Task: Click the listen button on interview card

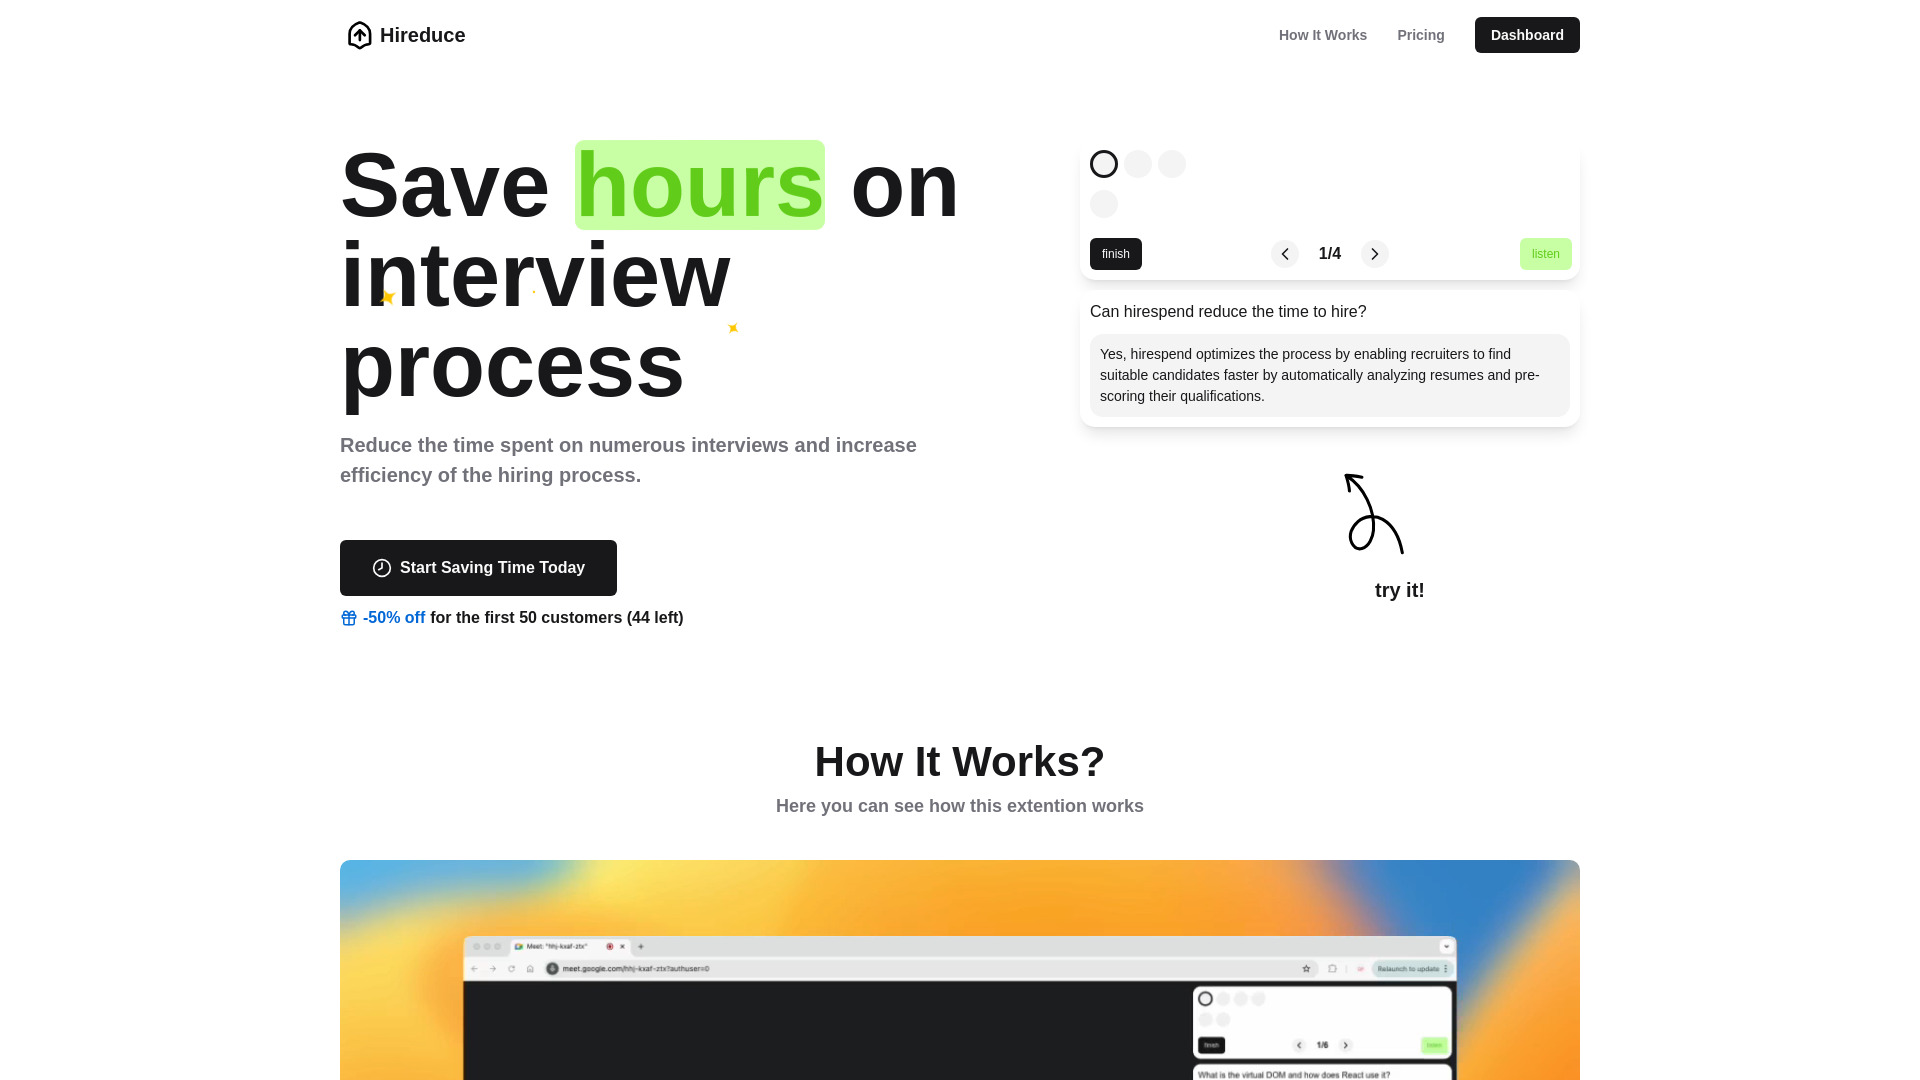Action: coord(1545,253)
